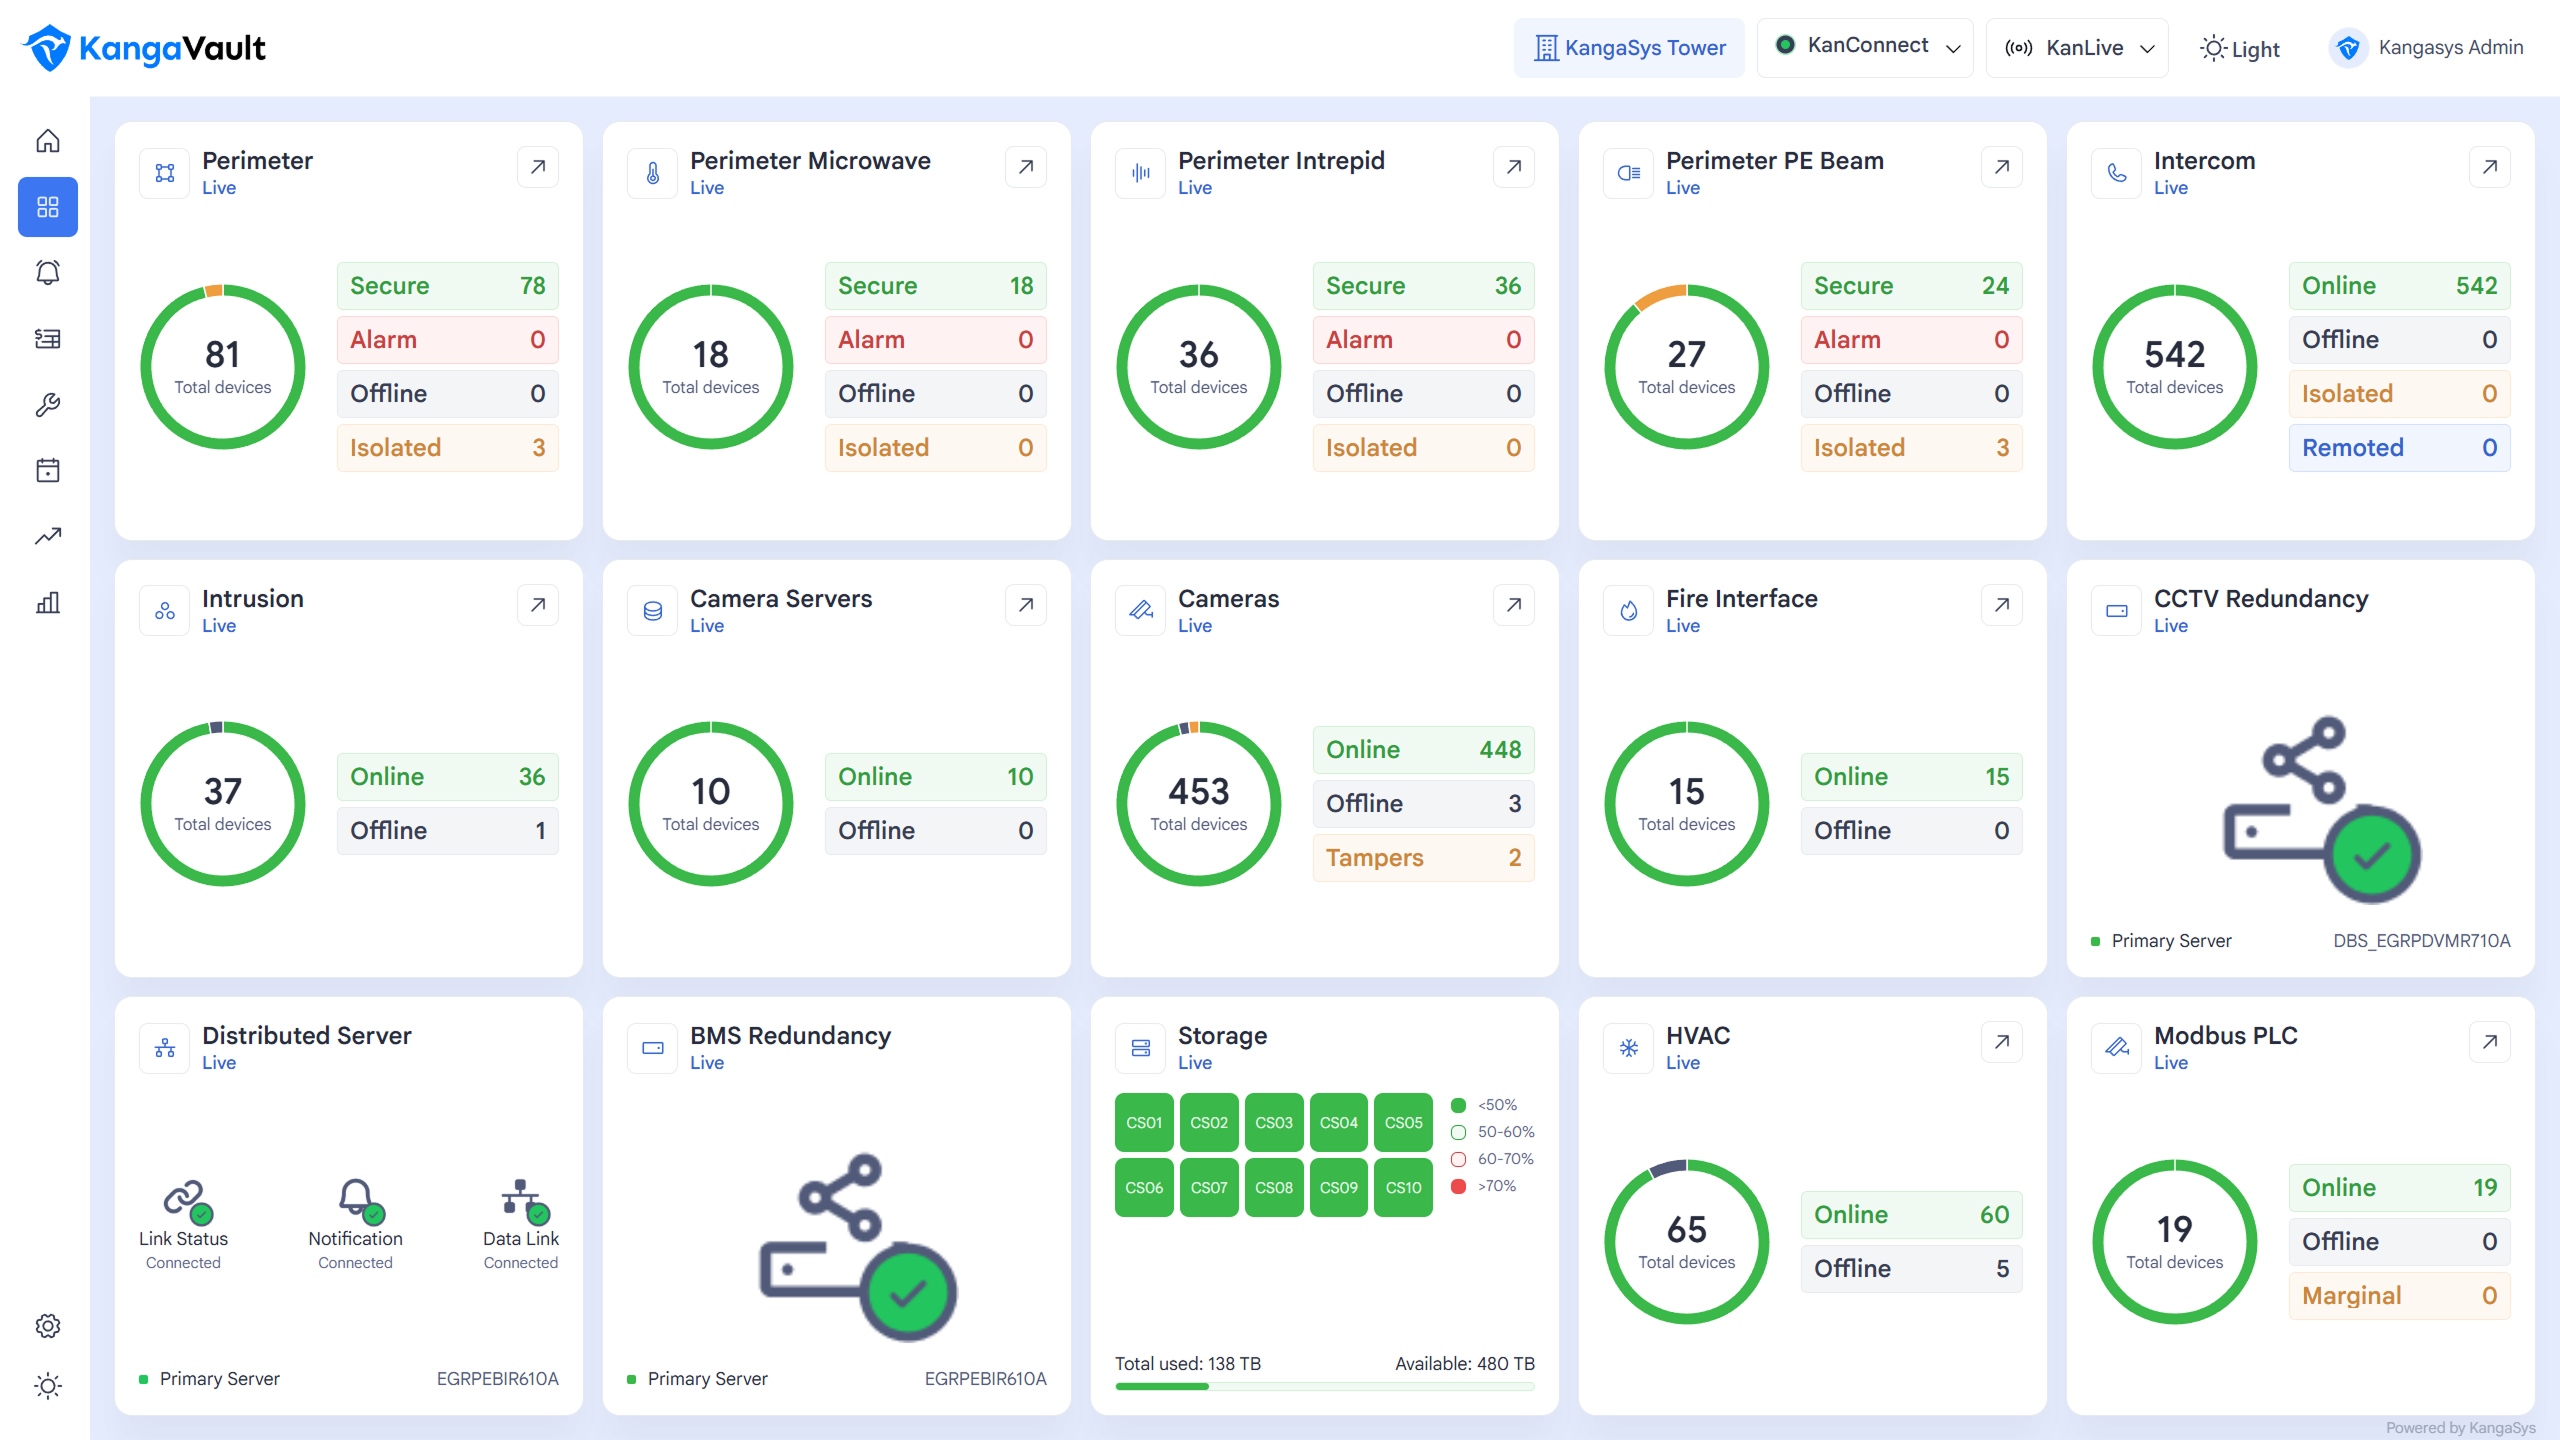
Task: Click the Intercom phone icon
Action: [x=2117, y=173]
